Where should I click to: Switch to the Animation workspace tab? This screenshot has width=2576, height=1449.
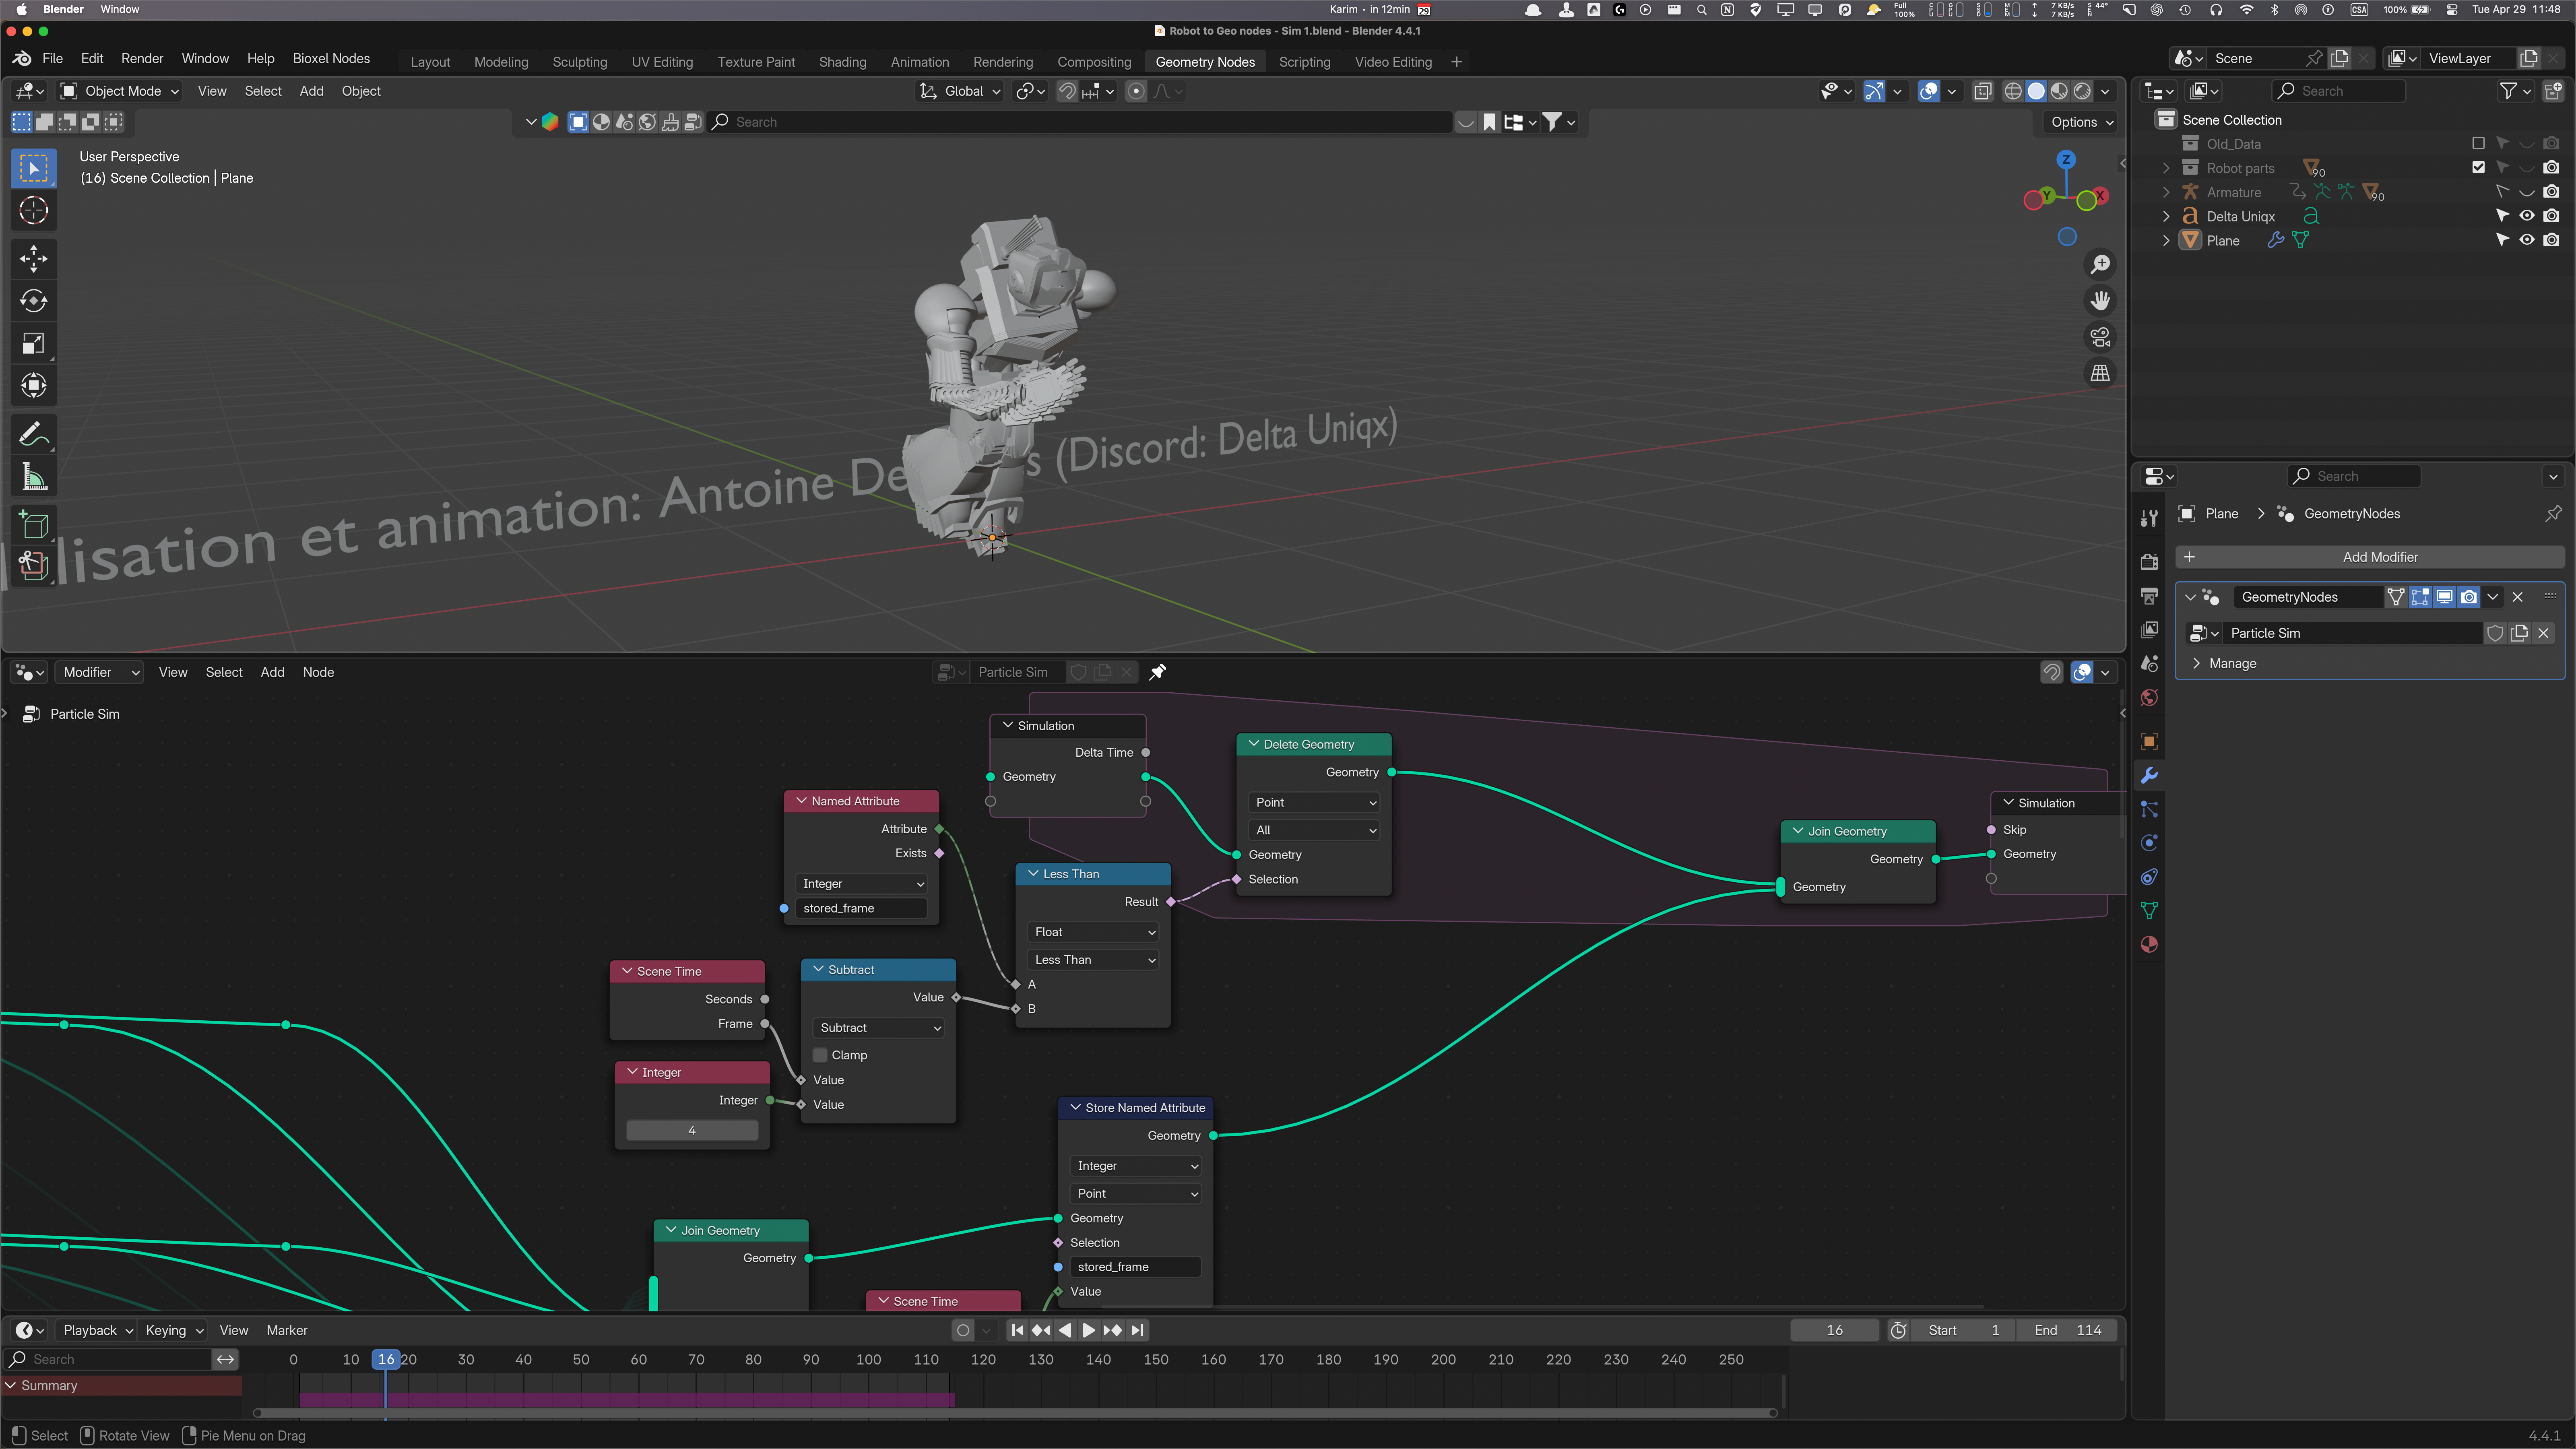tap(920, 62)
